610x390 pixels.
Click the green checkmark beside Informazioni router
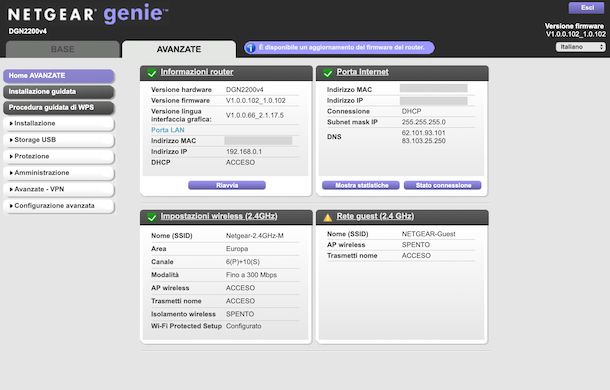coord(152,73)
